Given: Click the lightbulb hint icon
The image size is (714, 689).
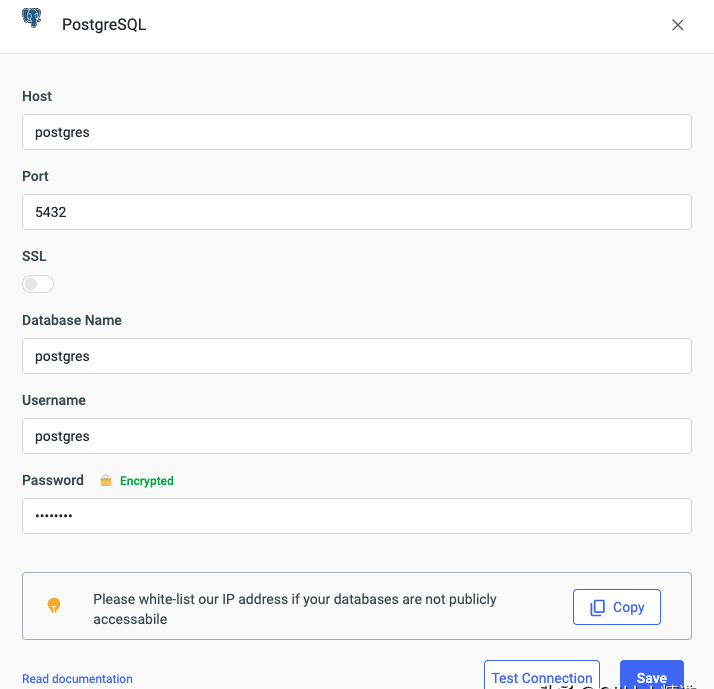Looking at the screenshot, I should point(54,605).
